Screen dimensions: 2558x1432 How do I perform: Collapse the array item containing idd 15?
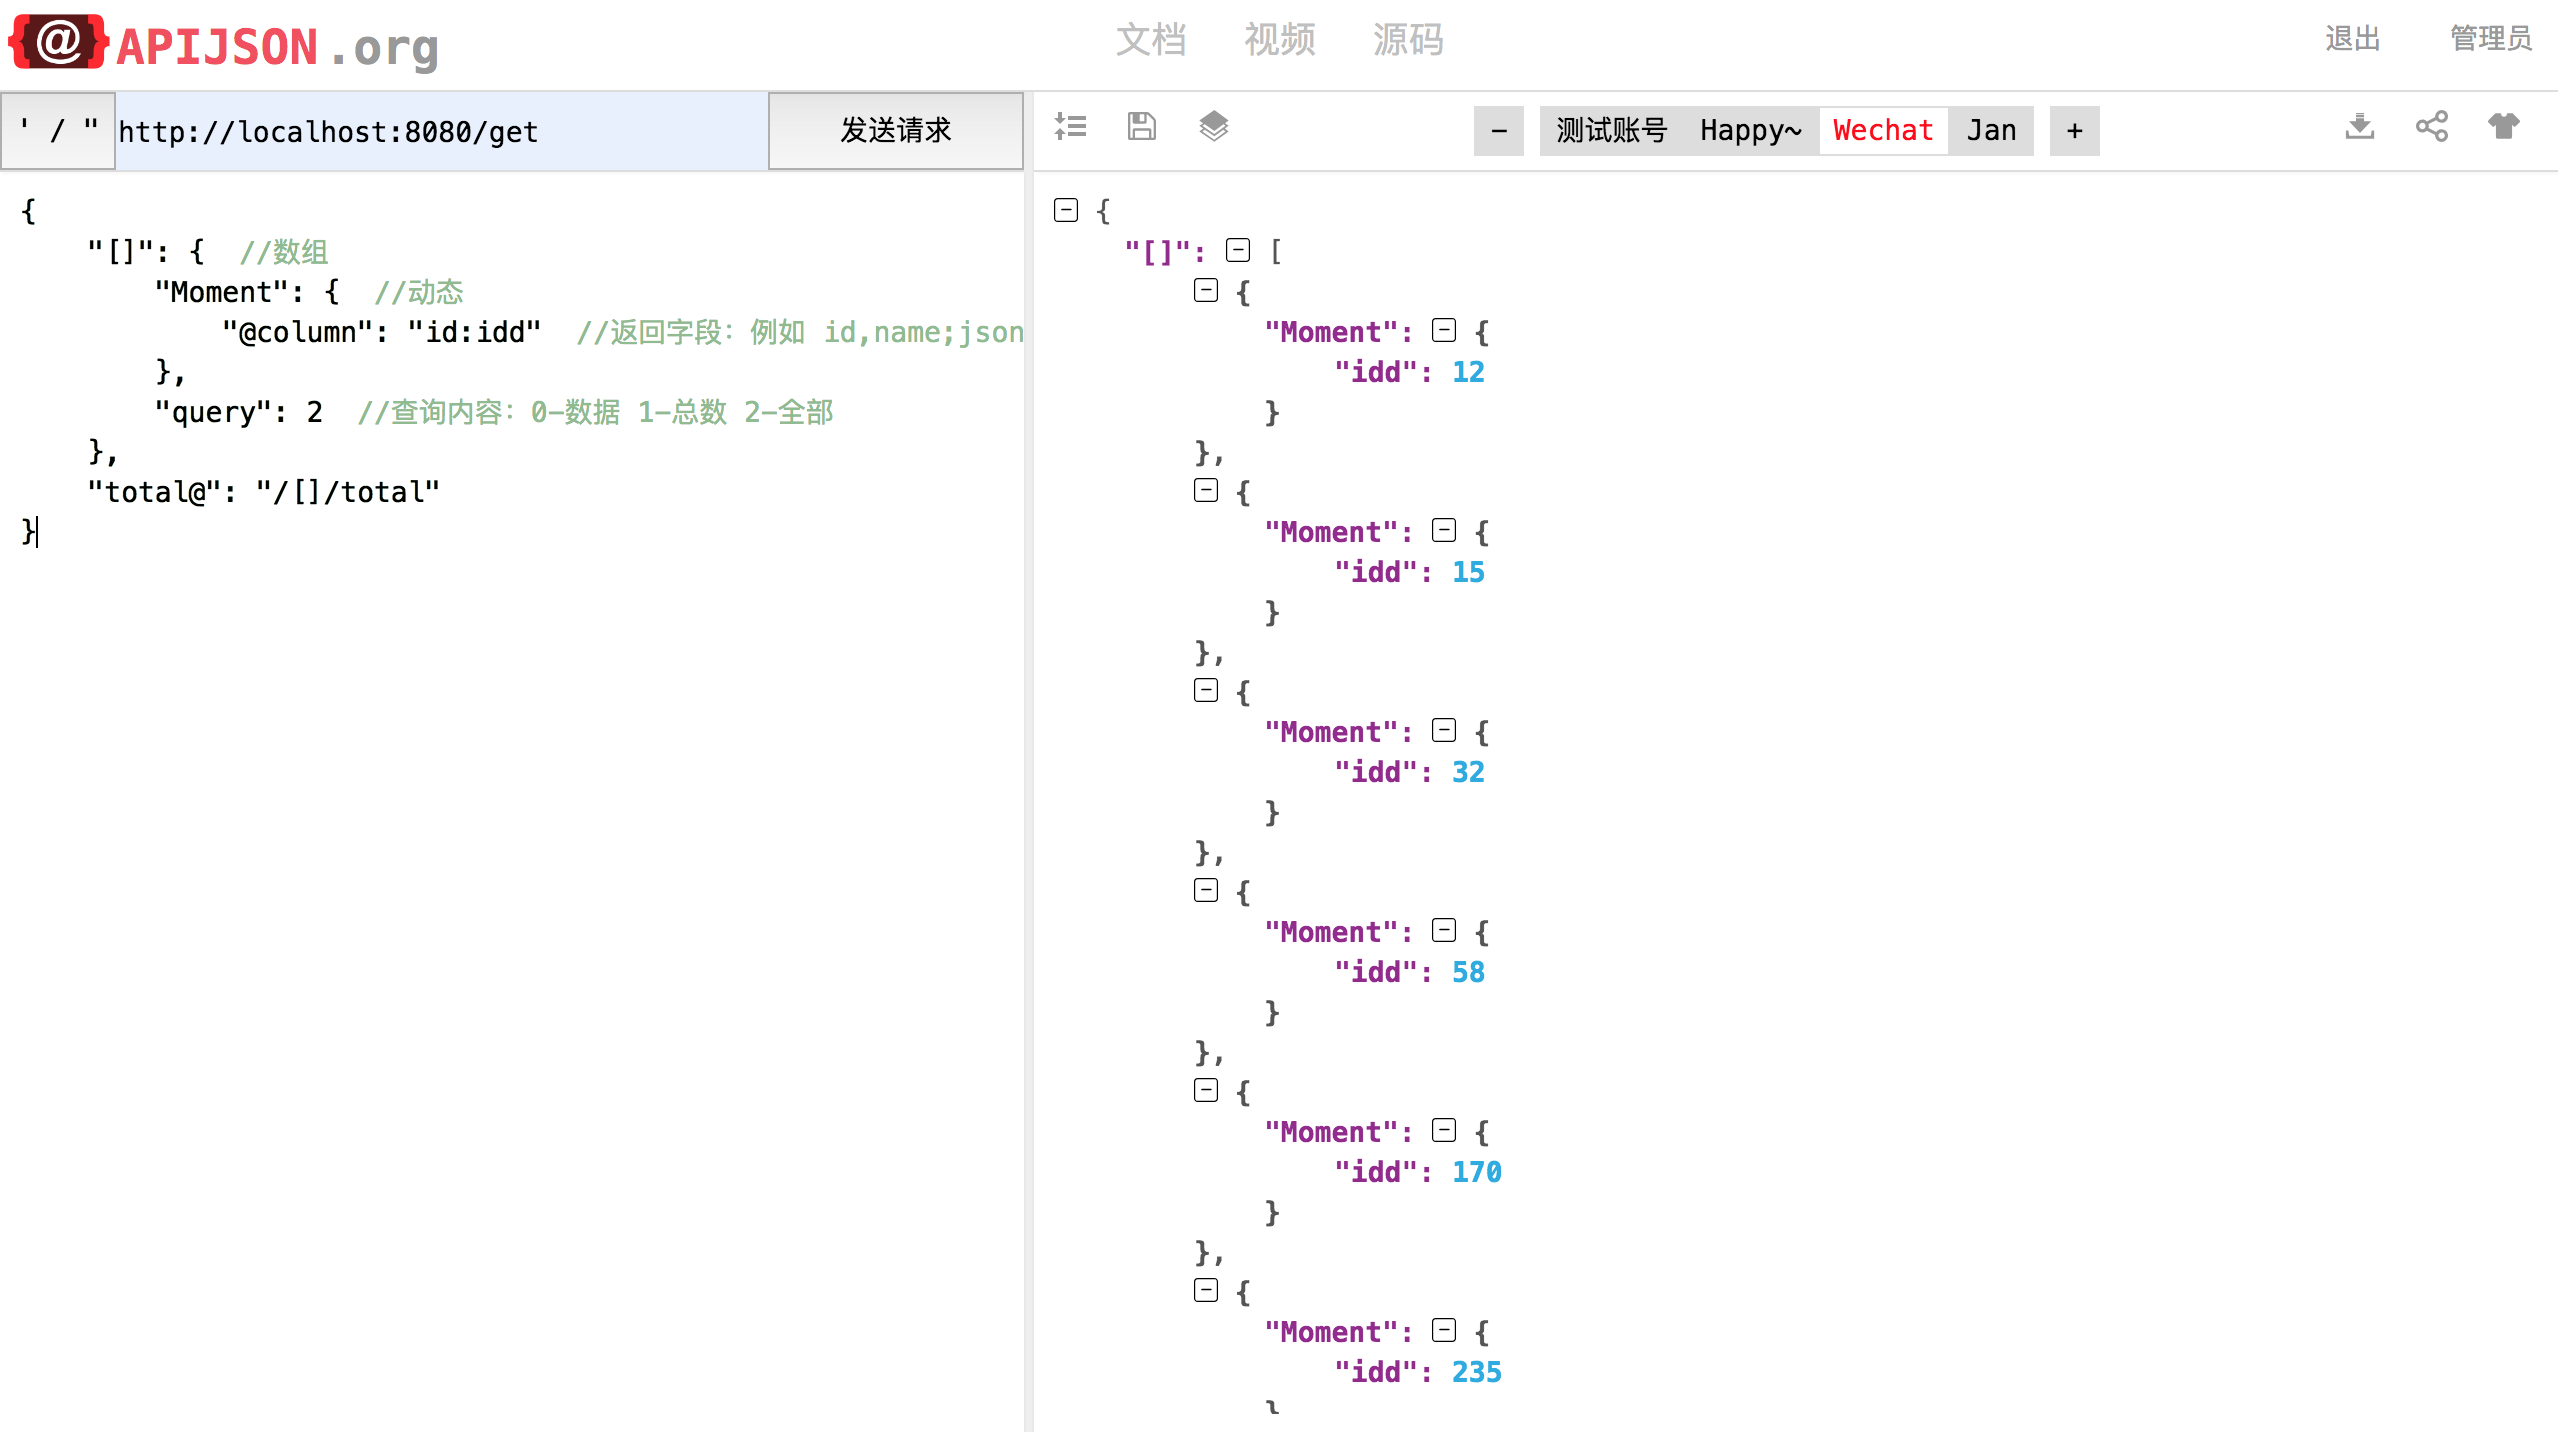point(1206,490)
